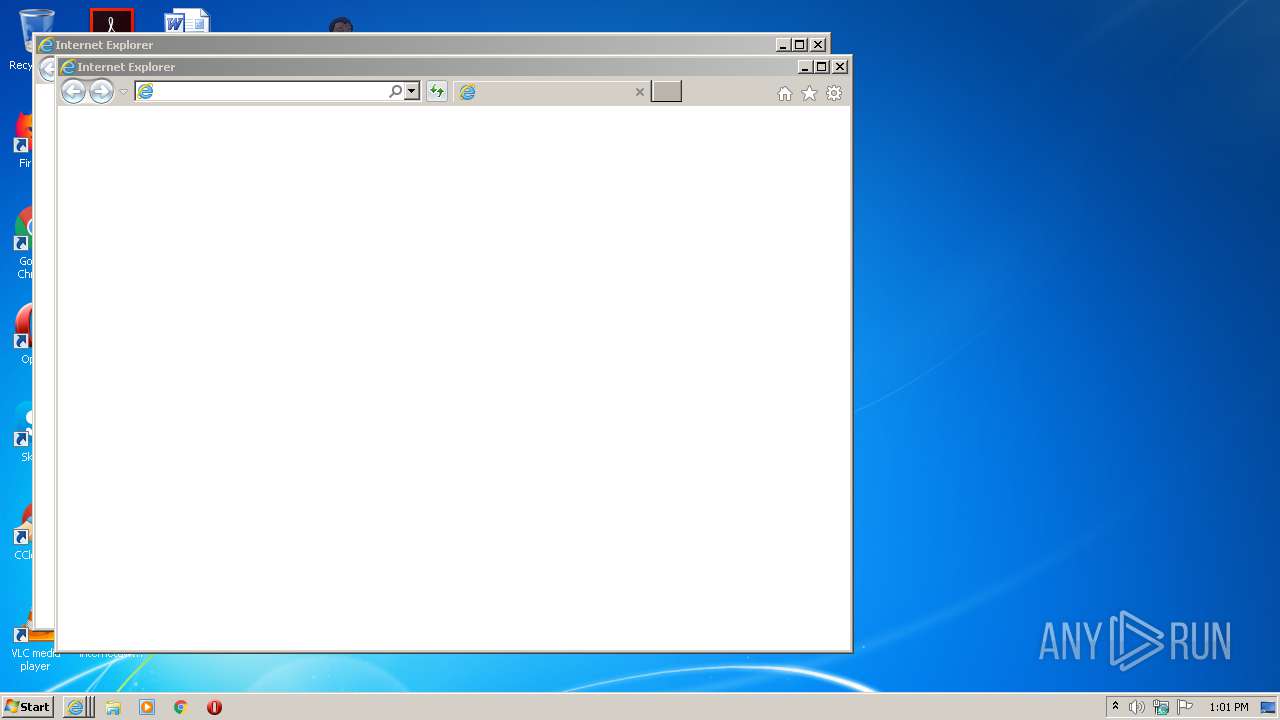Open Tools menu with the gear icon
Viewport: 1280px width, 720px height.
834,93
